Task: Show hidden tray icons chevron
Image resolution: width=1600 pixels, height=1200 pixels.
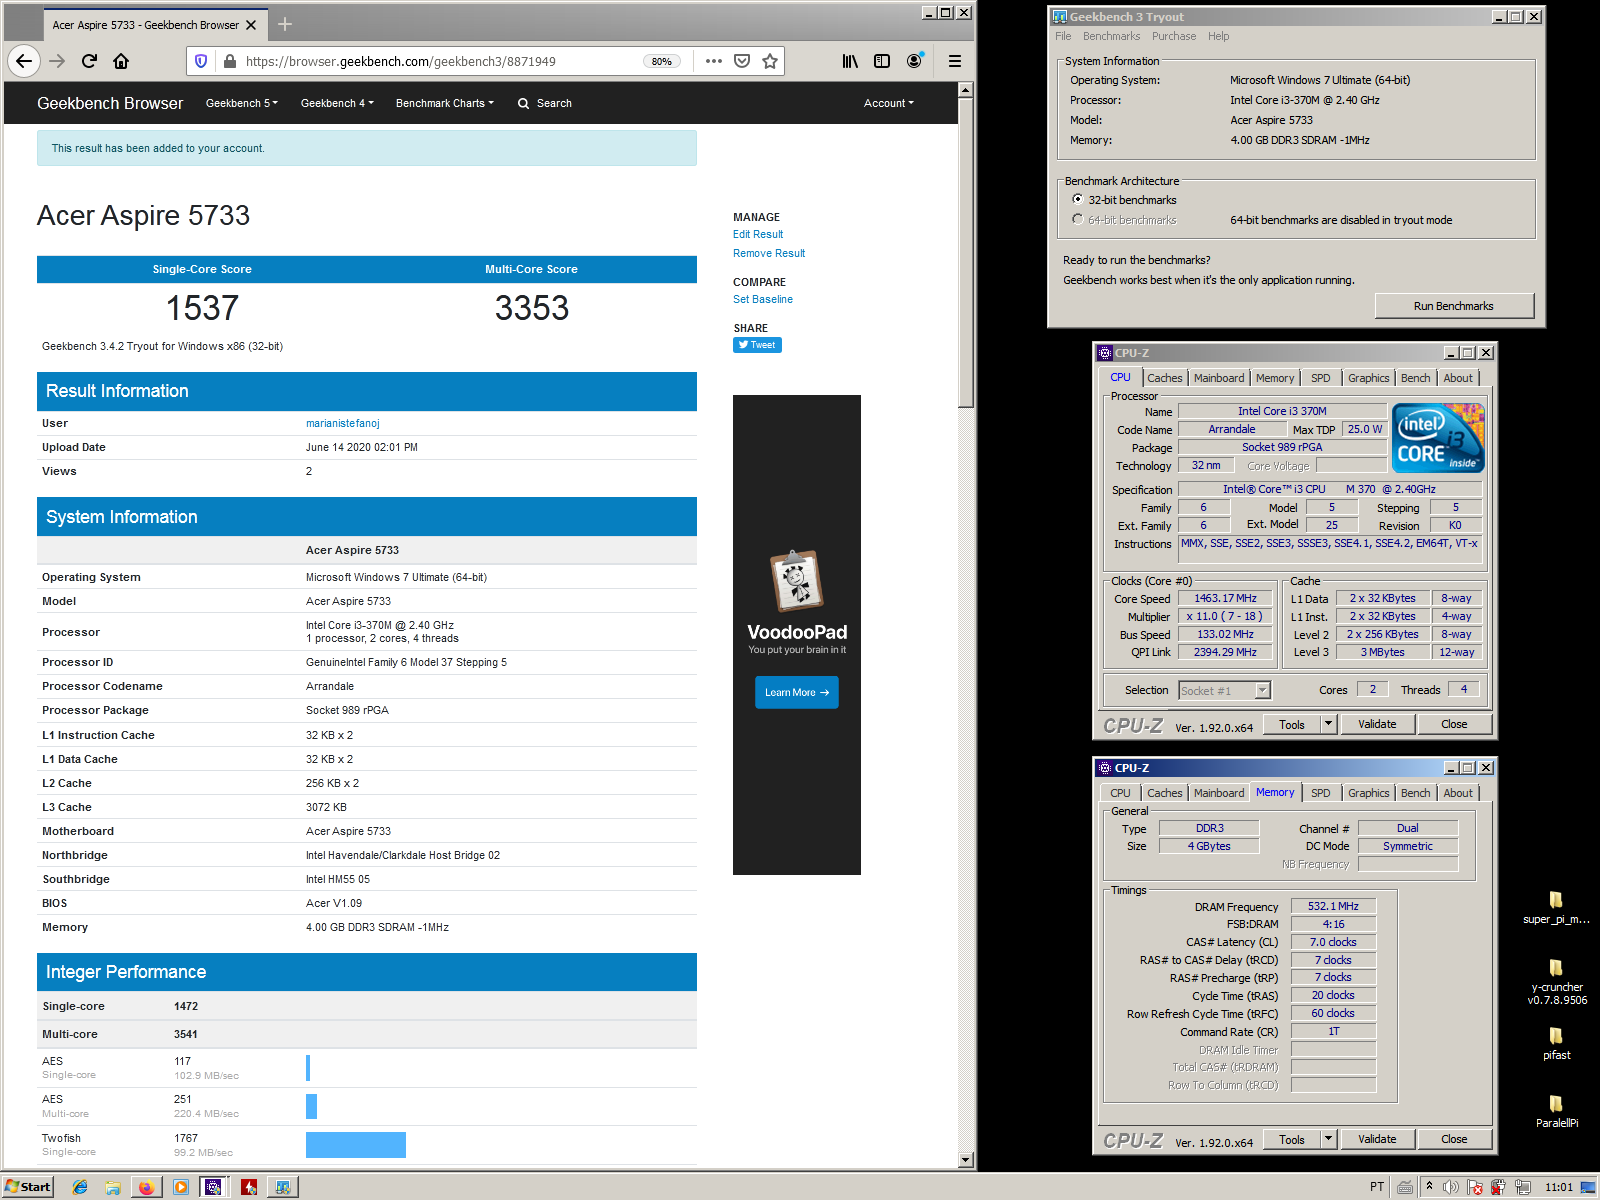Action: (x=1429, y=1187)
